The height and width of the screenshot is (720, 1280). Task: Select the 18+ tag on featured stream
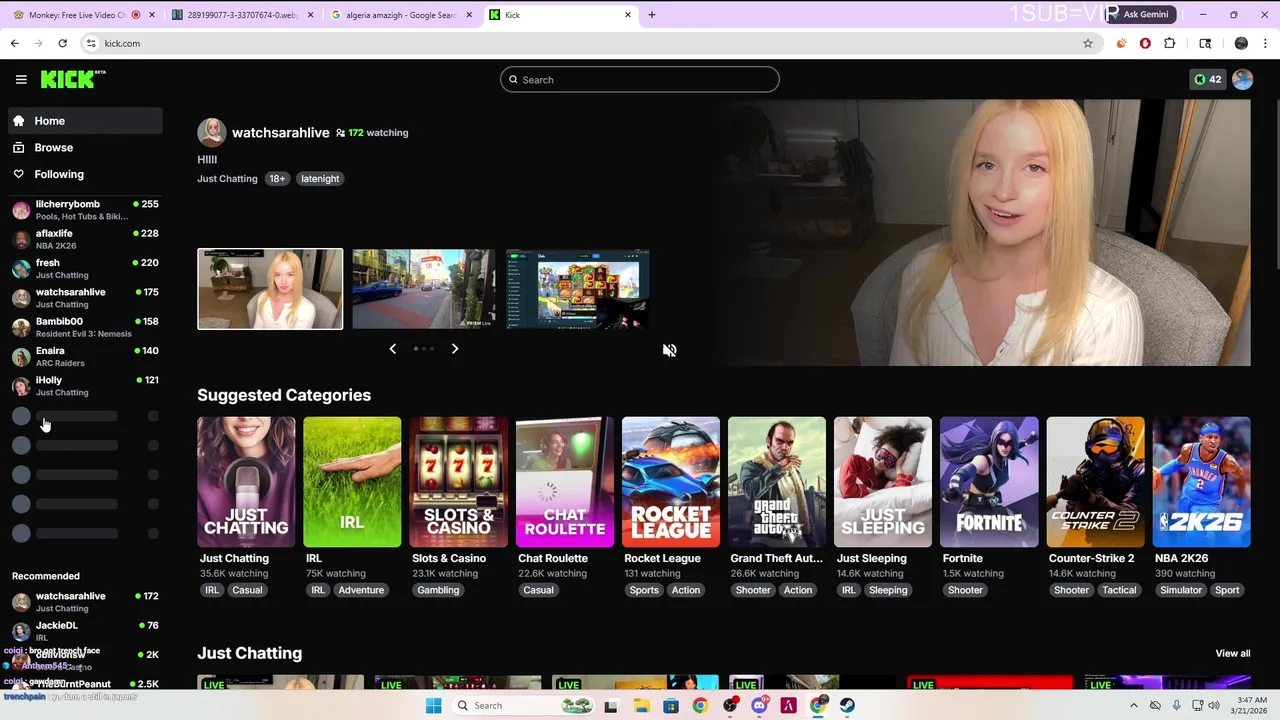(x=277, y=179)
